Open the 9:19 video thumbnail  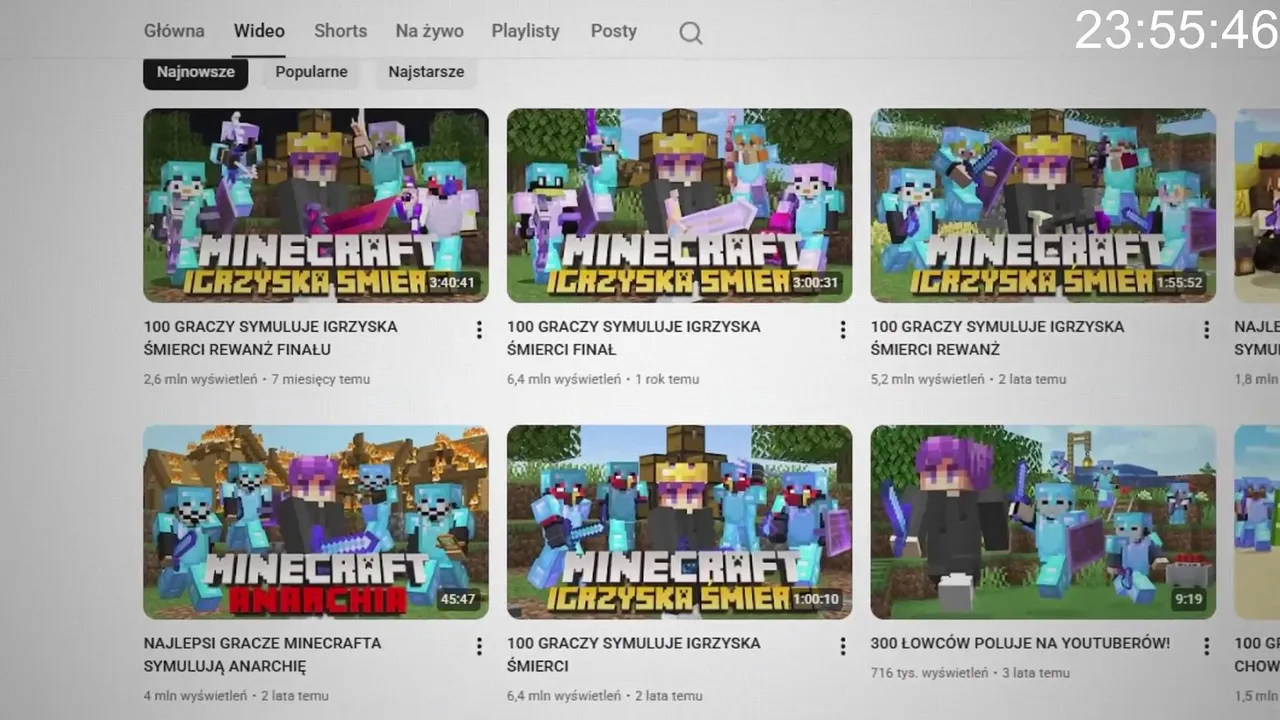pos(1044,522)
